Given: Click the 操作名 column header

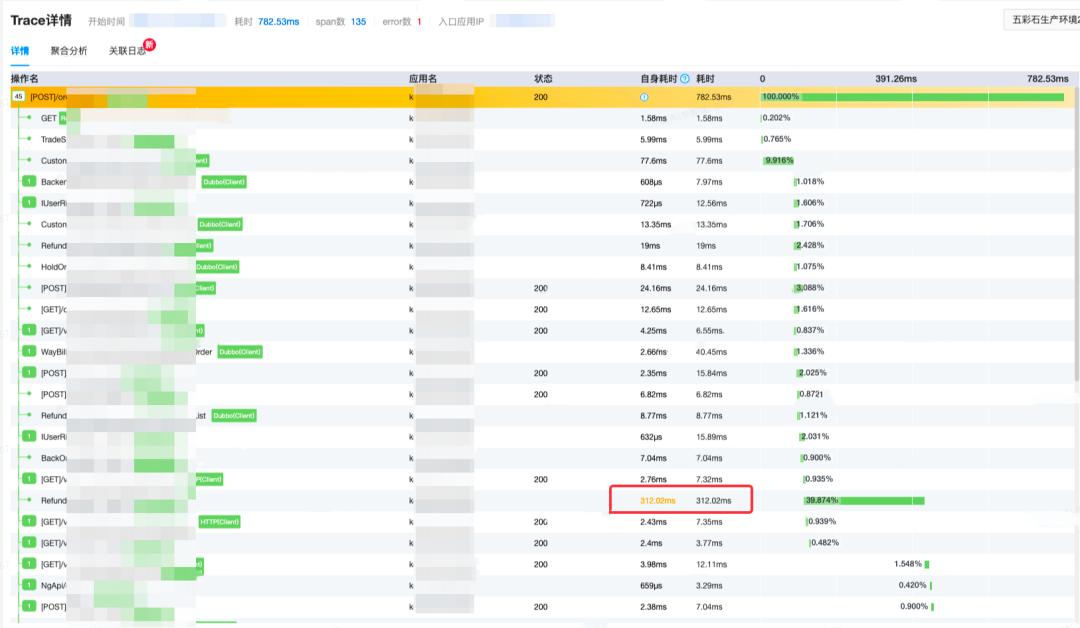Looking at the screenshot, I should click(25, 78).
